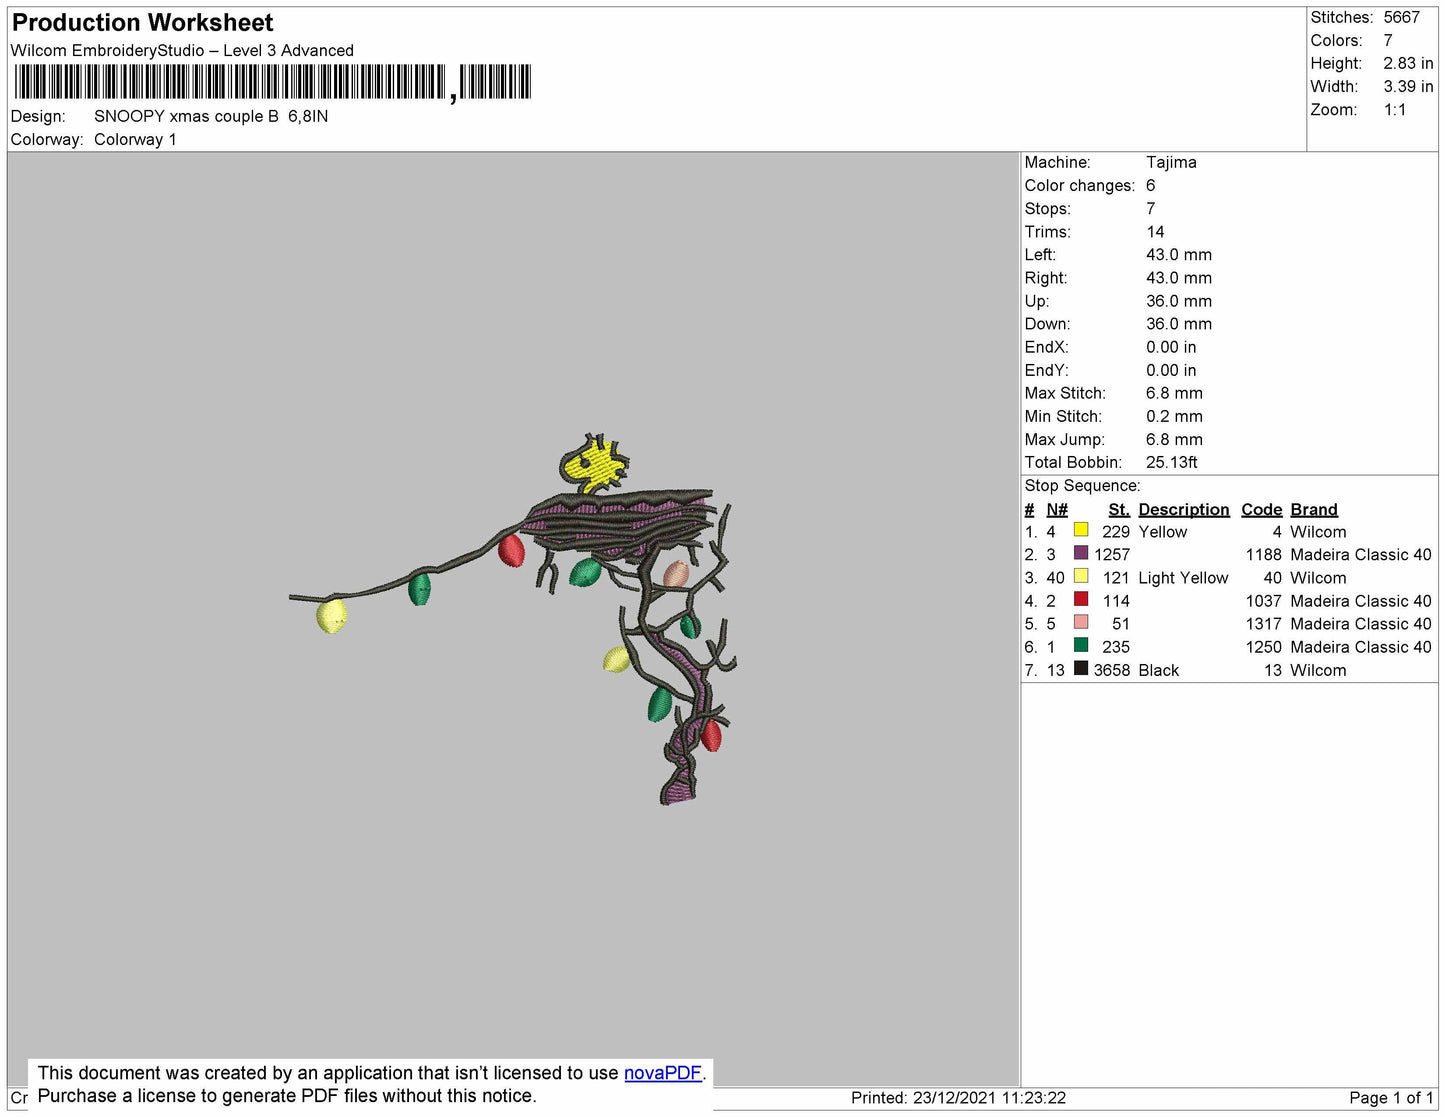This screenshot has width=1445, height=1117.
Task: Click stitch count '1257'
Action: pos(1112,554)
